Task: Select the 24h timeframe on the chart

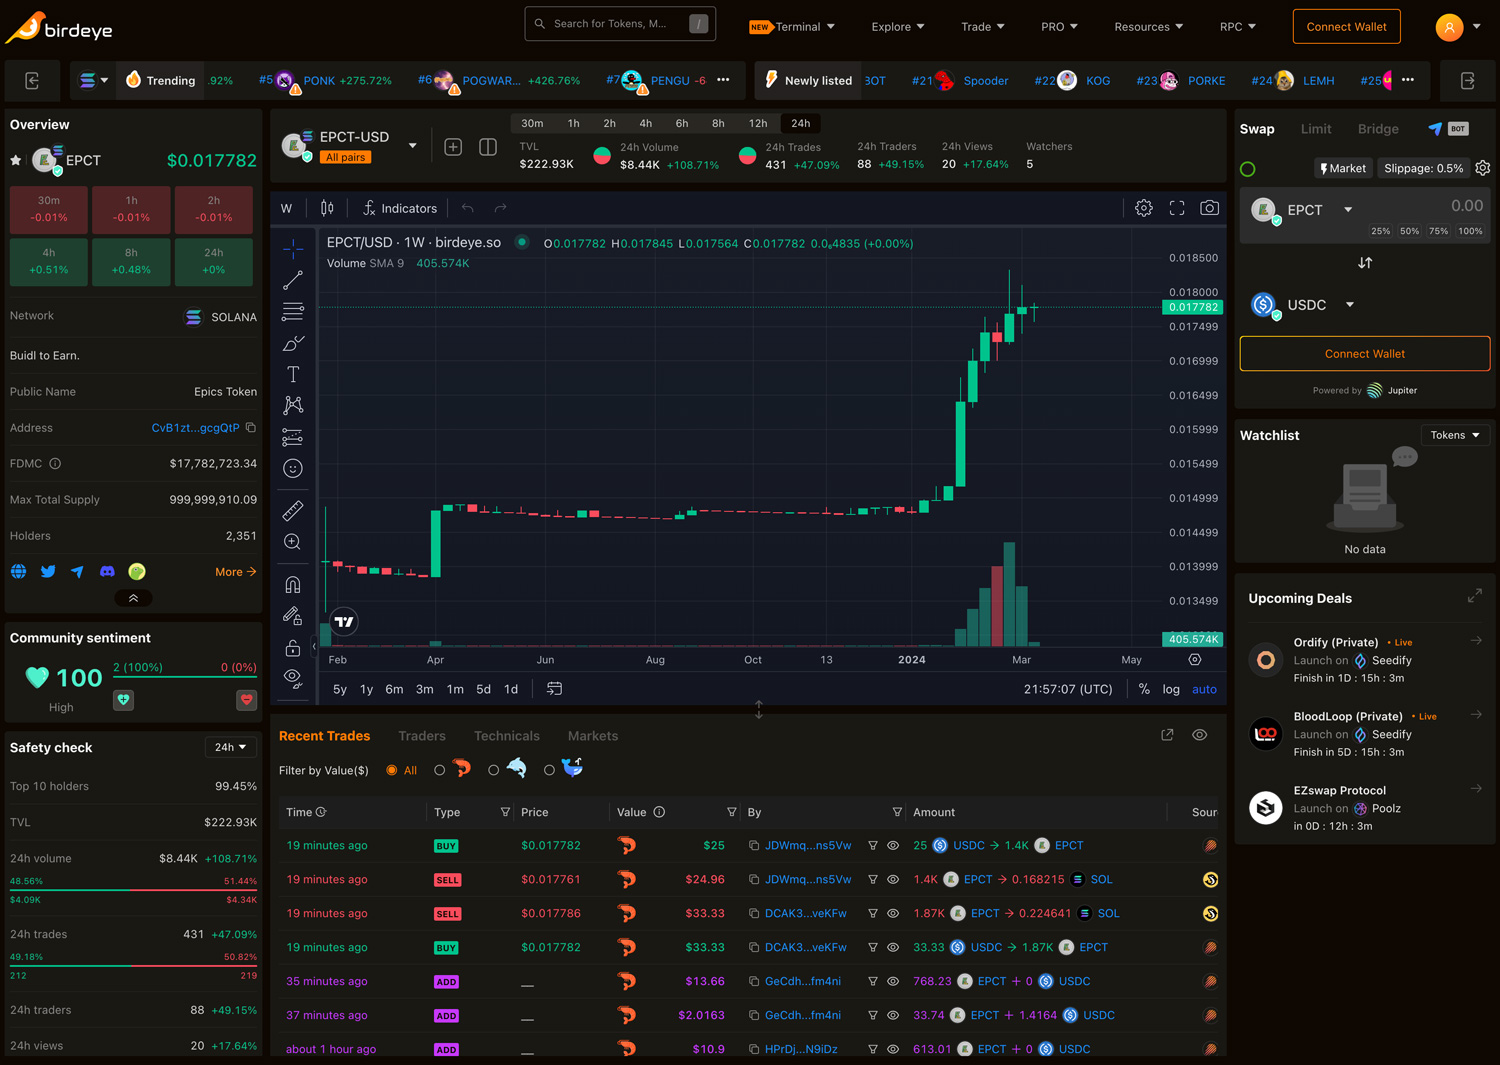Action: click(800, 123)
